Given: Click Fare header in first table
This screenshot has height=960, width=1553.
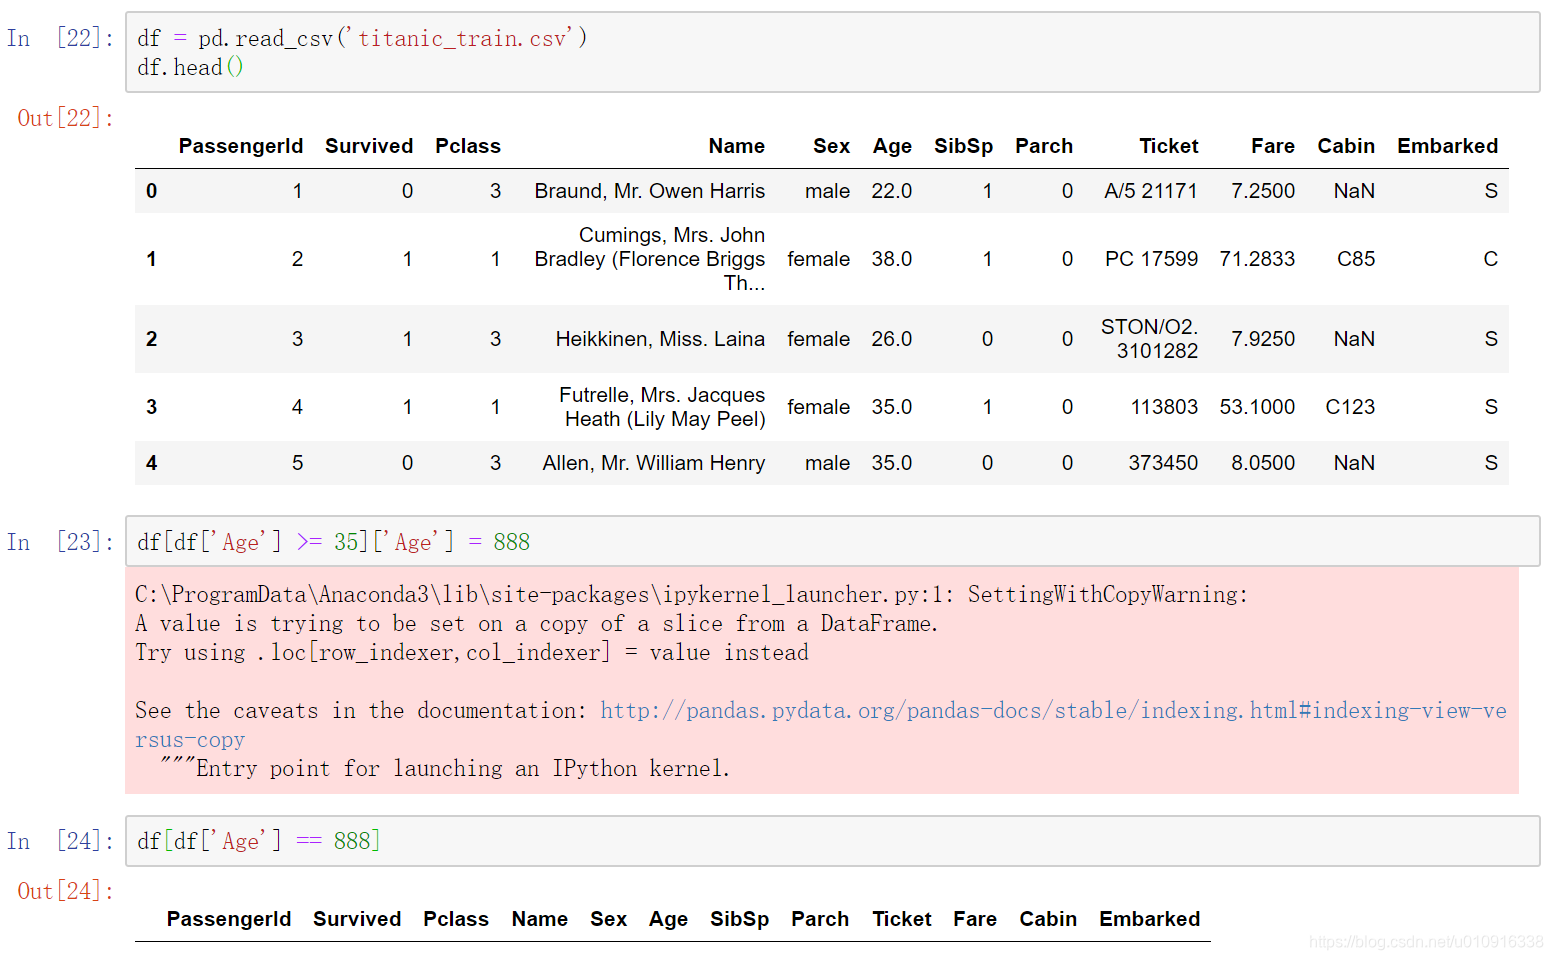Looking at the screenshot, I should pos(1273,146).
